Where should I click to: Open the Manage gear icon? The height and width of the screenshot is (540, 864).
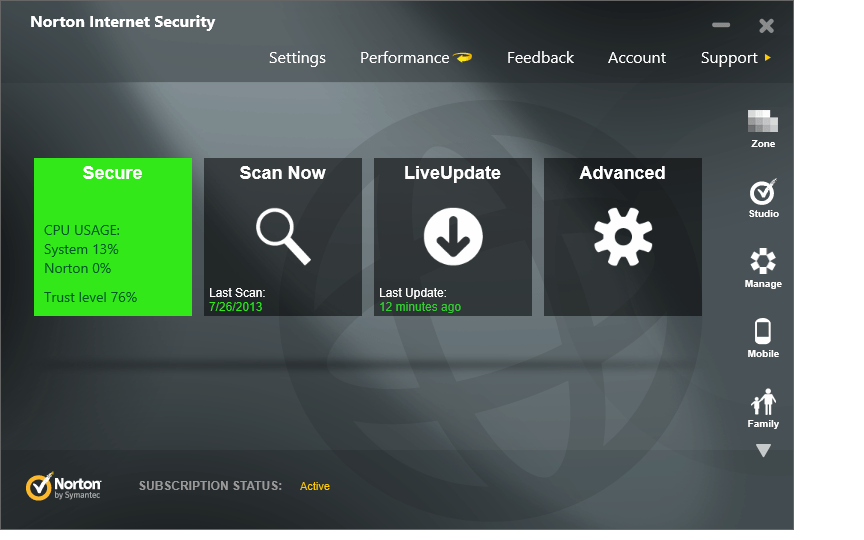pos(763,262)
